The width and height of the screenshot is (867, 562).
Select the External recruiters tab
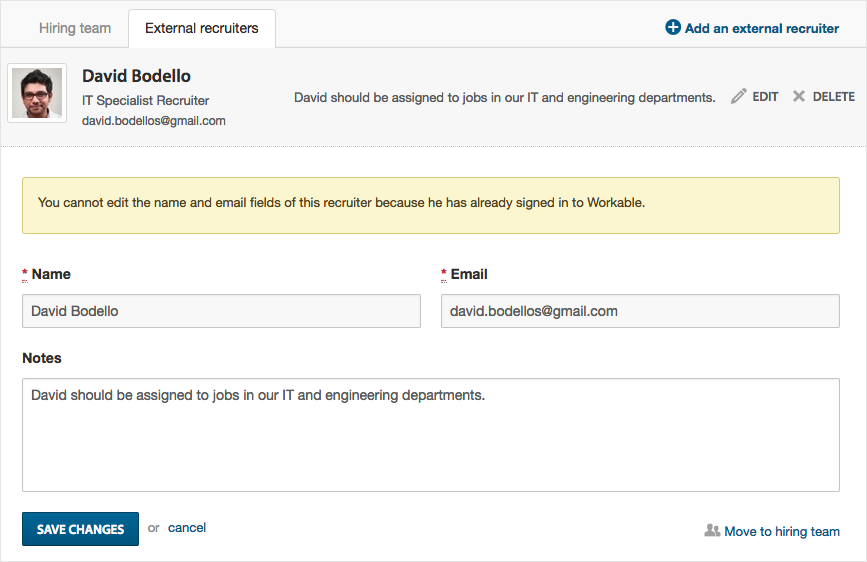tap(202, 28)
